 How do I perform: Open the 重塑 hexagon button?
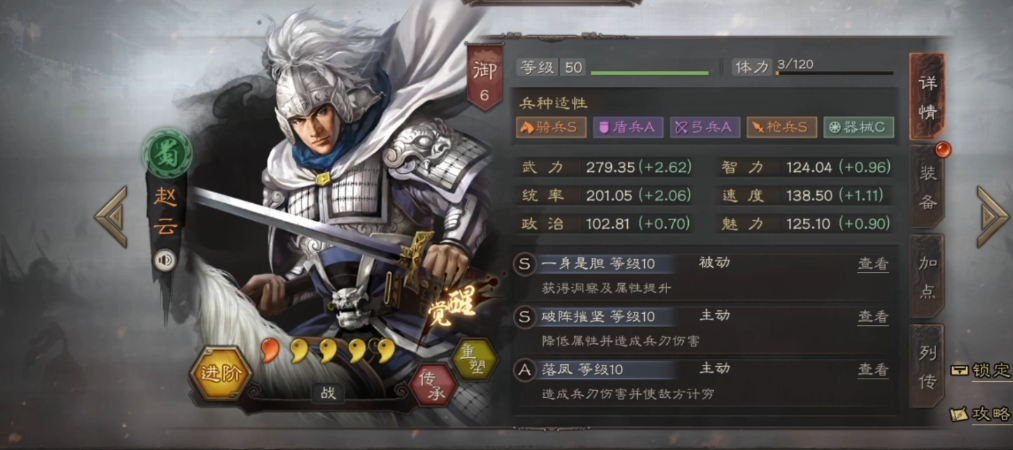click(x=475, y=360)
